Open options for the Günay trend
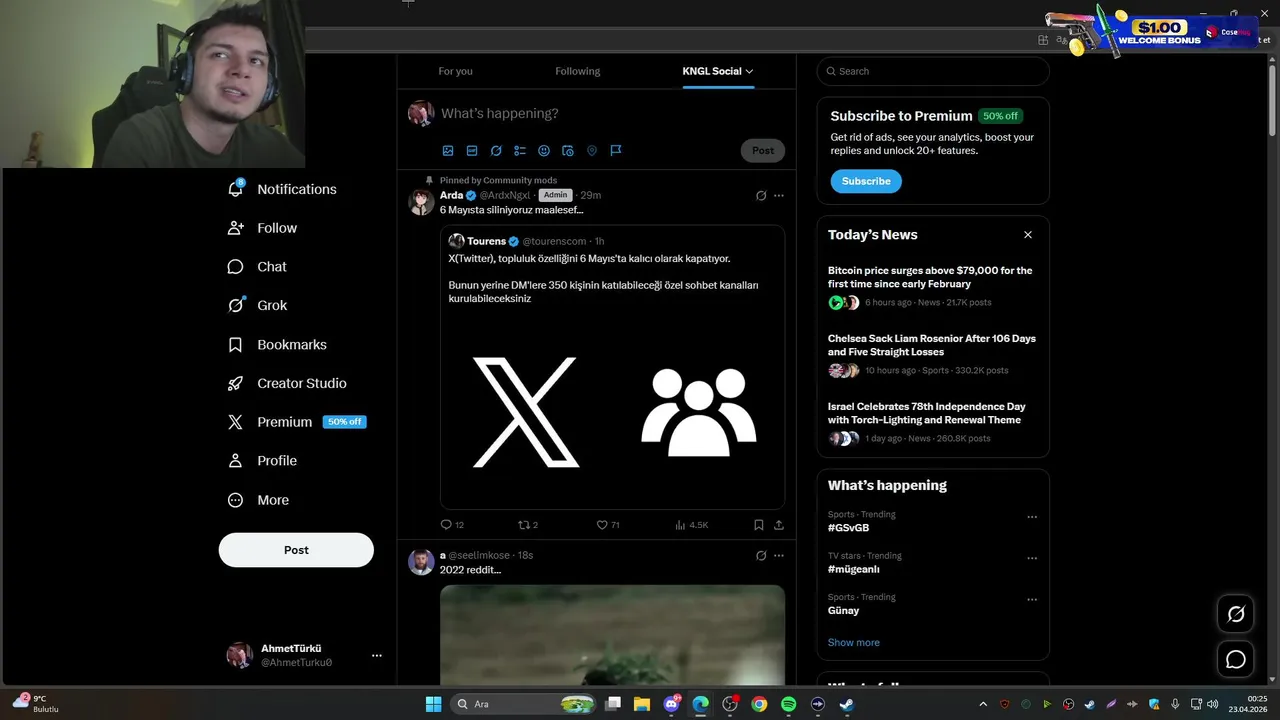This screenshot has width=1280, height=720. click(1032, 600)
